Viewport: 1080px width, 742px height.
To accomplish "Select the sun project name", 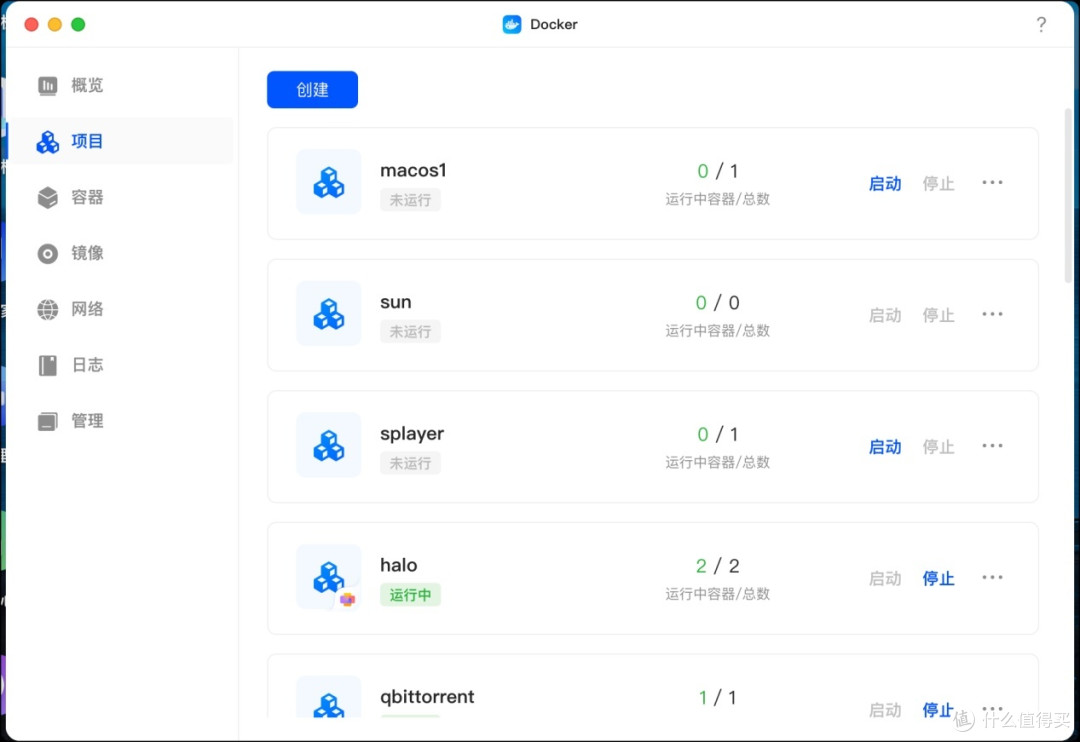I will point(395,302).
